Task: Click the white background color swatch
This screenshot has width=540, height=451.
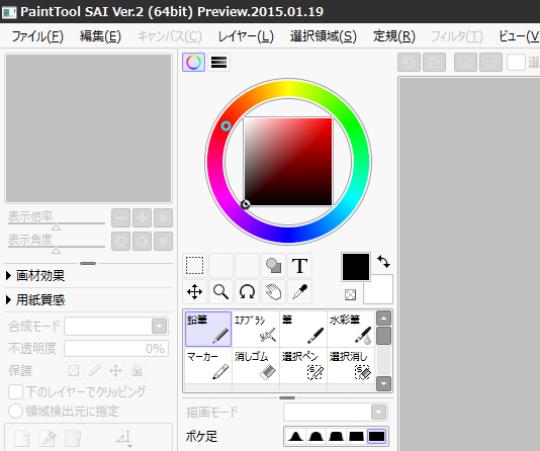Action: 378,290
